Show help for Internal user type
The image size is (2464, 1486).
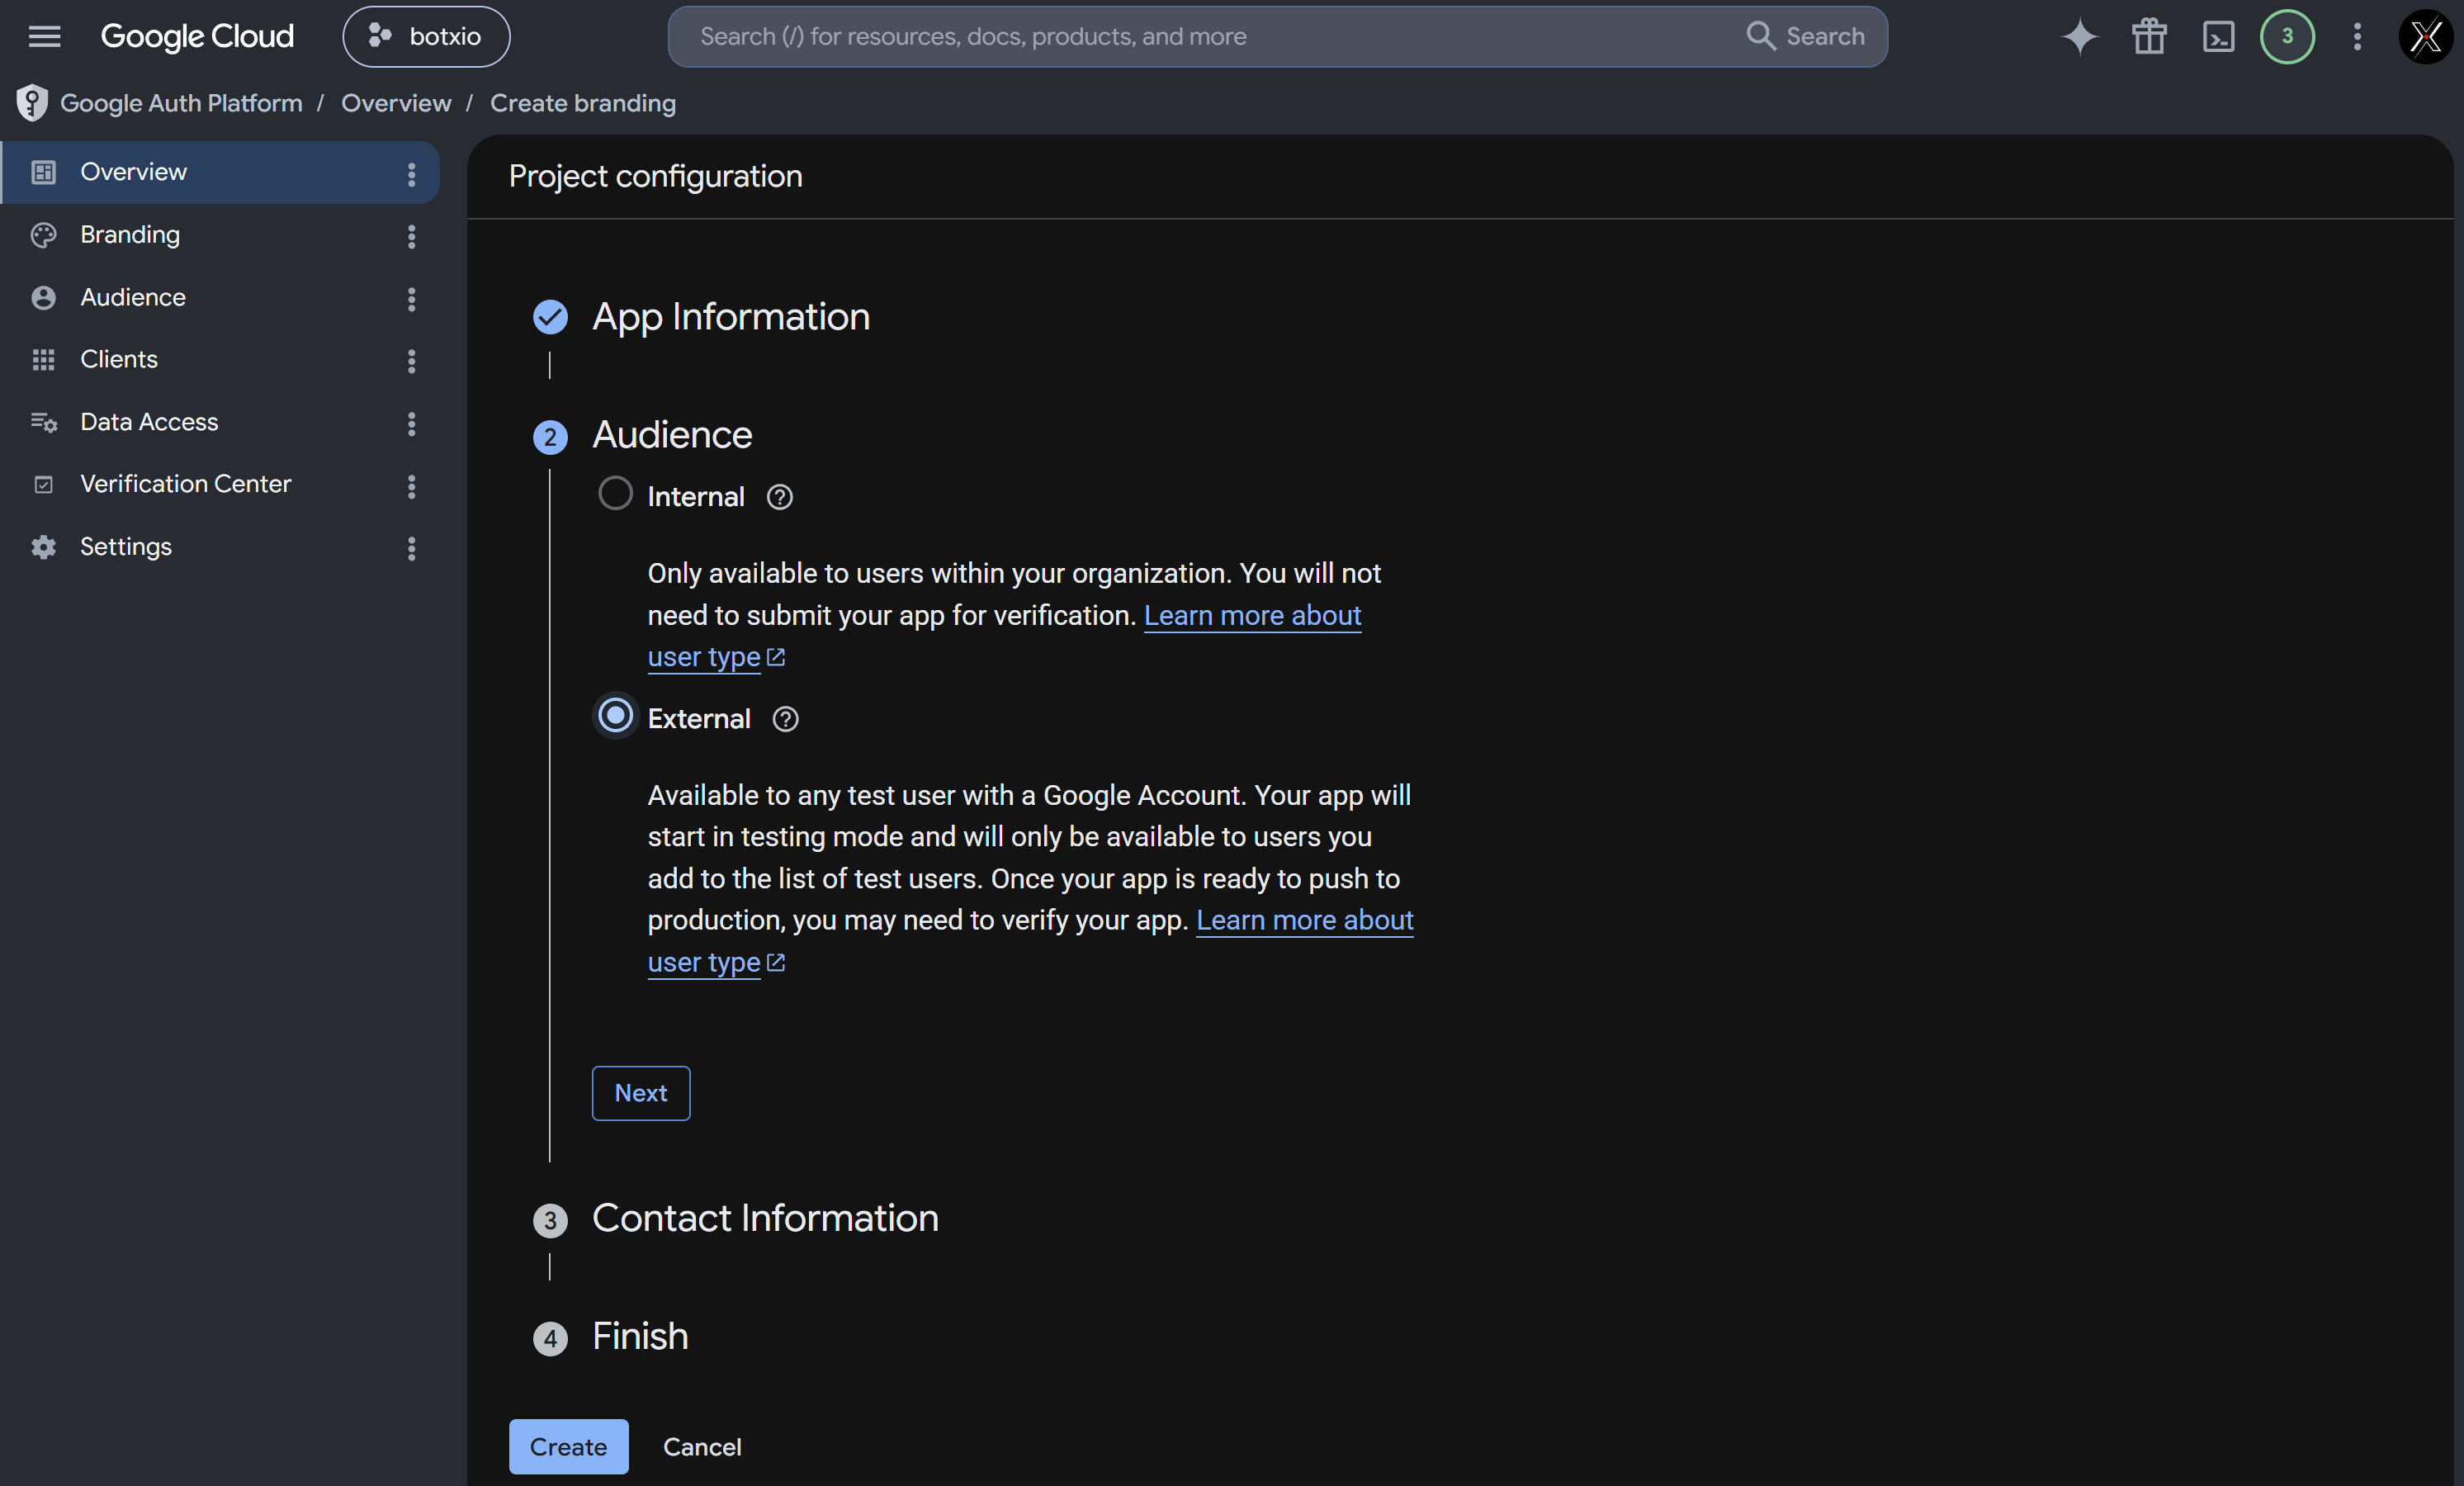(779, 497)
